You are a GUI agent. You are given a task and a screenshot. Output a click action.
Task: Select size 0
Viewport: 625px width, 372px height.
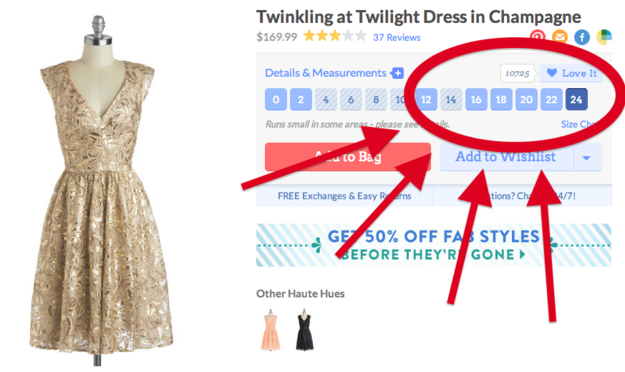tap(276, 99)
